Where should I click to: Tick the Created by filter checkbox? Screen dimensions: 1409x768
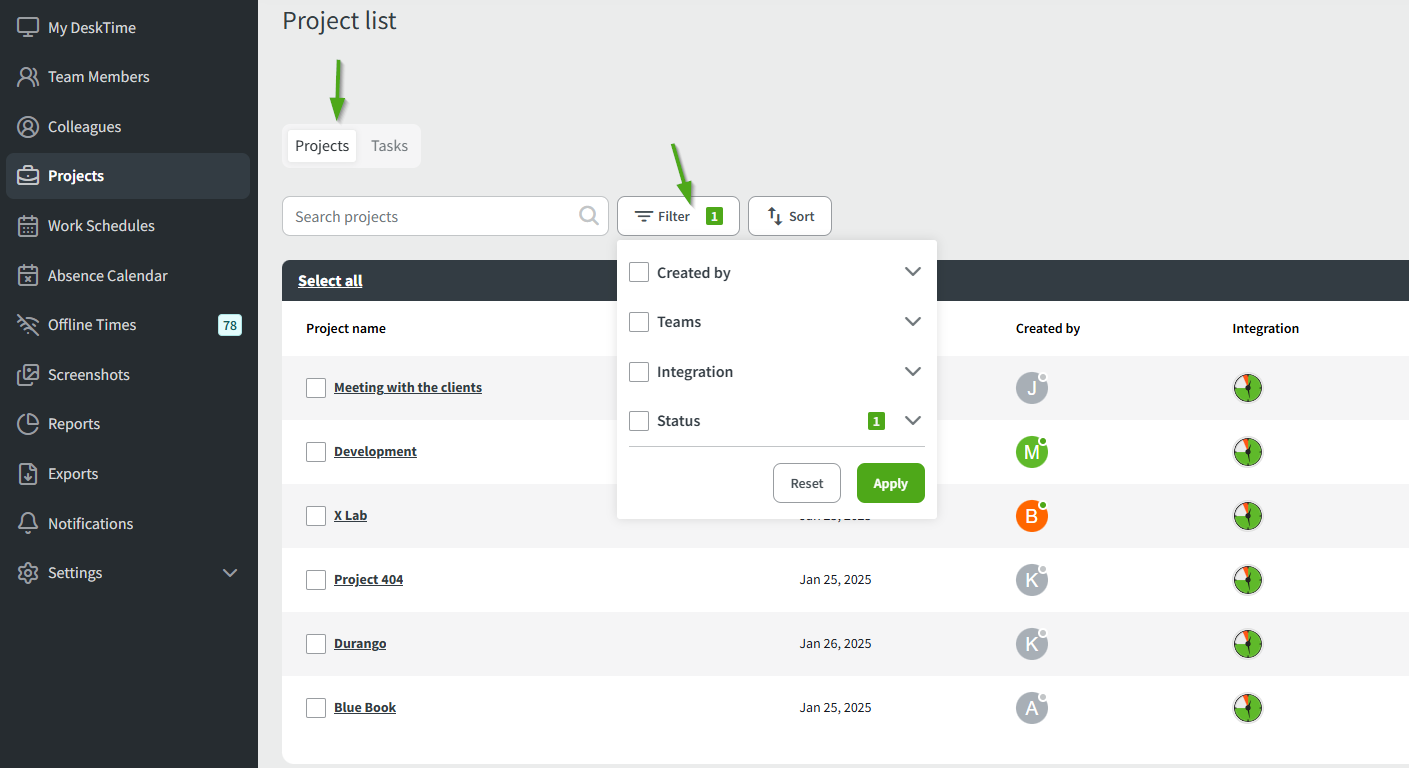coord(639,272)
